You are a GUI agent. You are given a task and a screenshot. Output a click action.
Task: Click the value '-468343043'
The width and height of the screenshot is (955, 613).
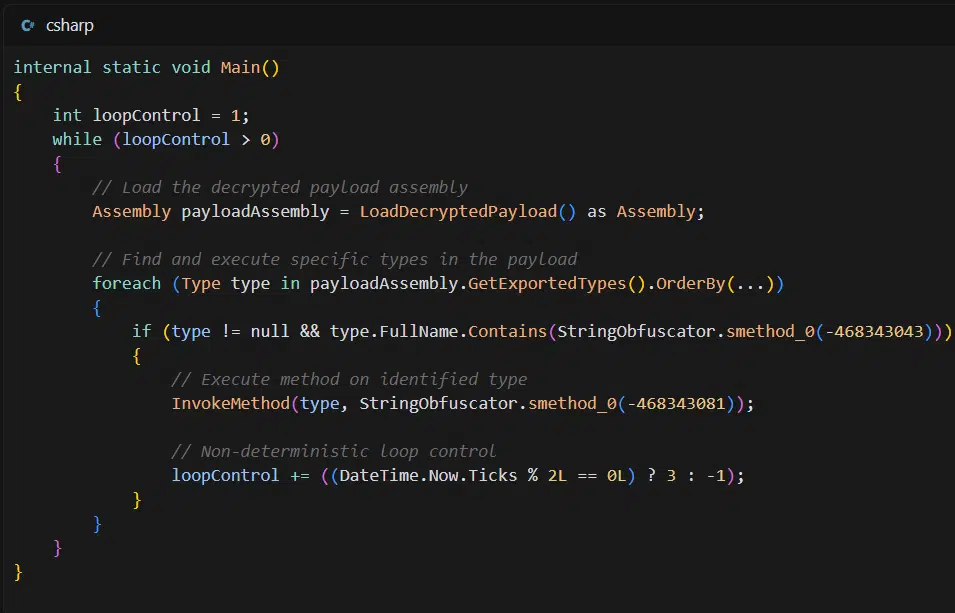click(x=874, y=331)
